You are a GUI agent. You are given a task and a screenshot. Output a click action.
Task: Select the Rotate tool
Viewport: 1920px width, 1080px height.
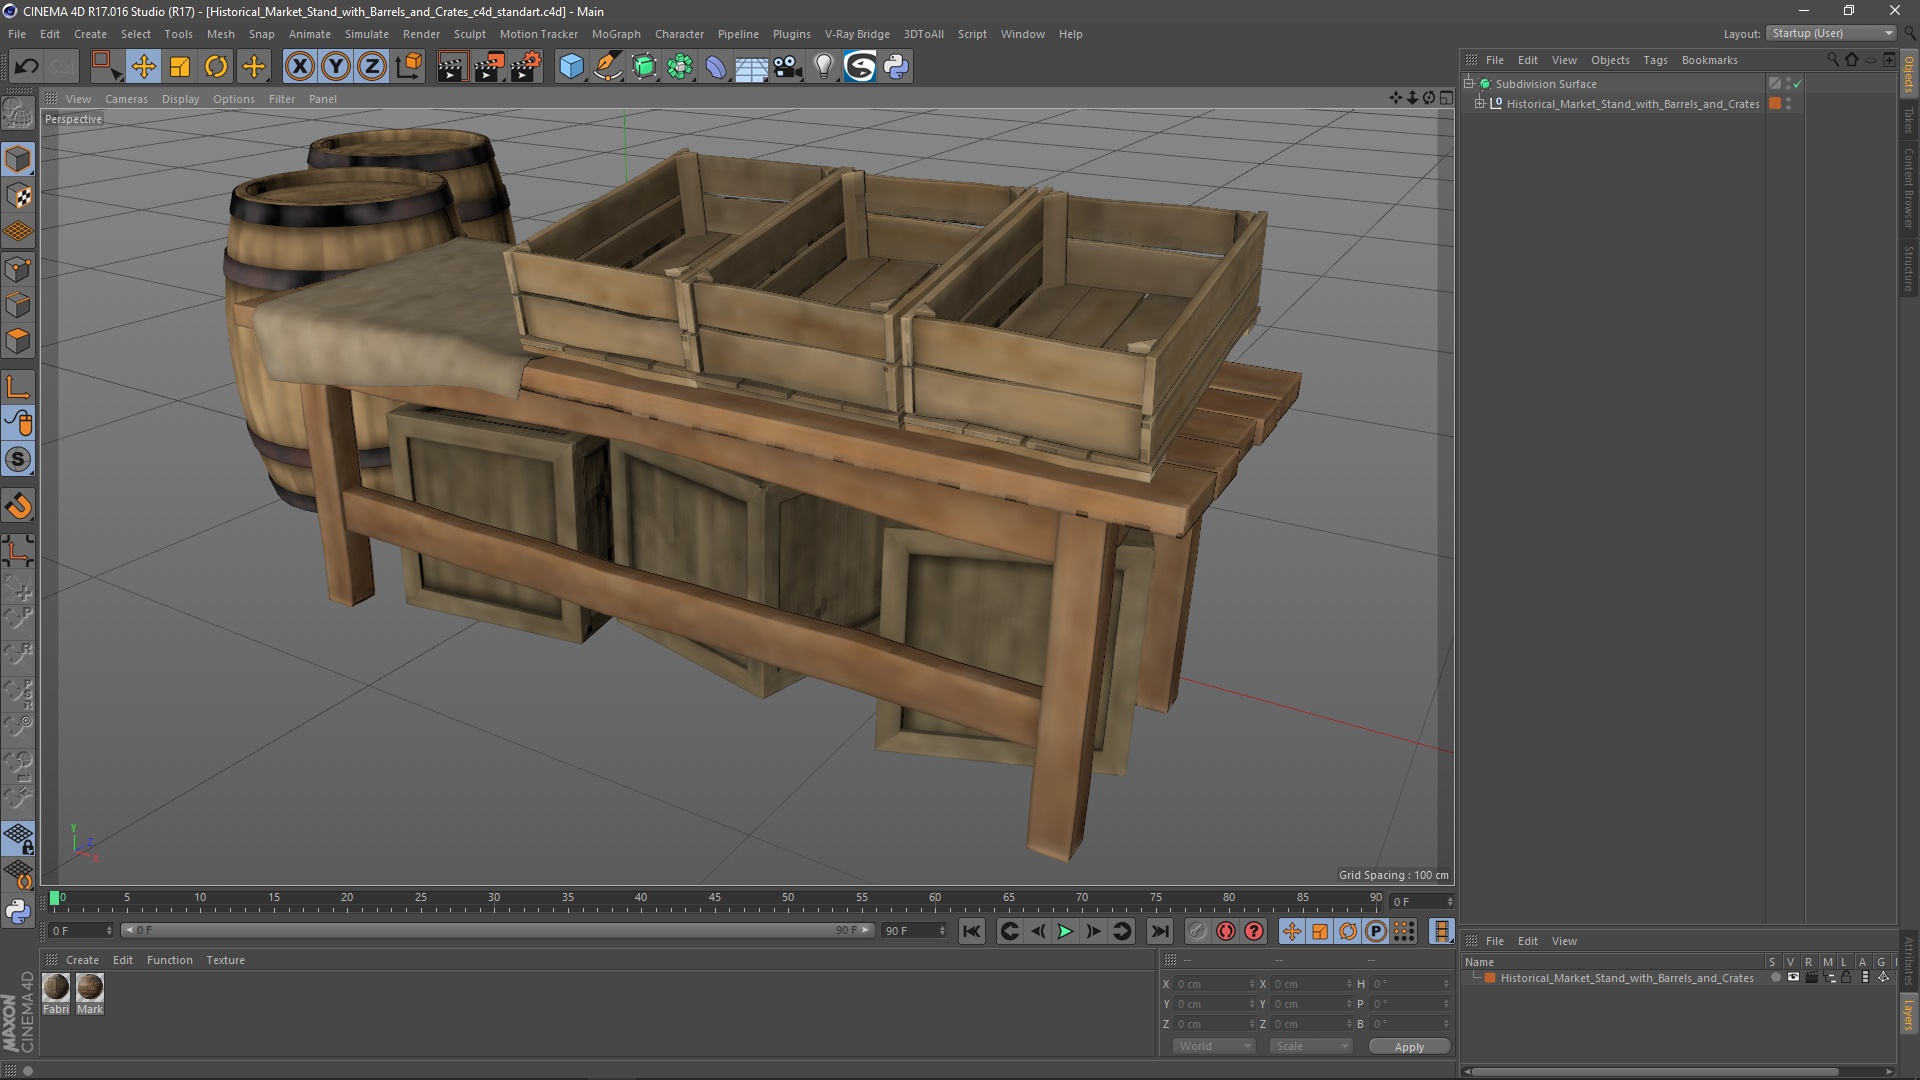pos(216,67)
